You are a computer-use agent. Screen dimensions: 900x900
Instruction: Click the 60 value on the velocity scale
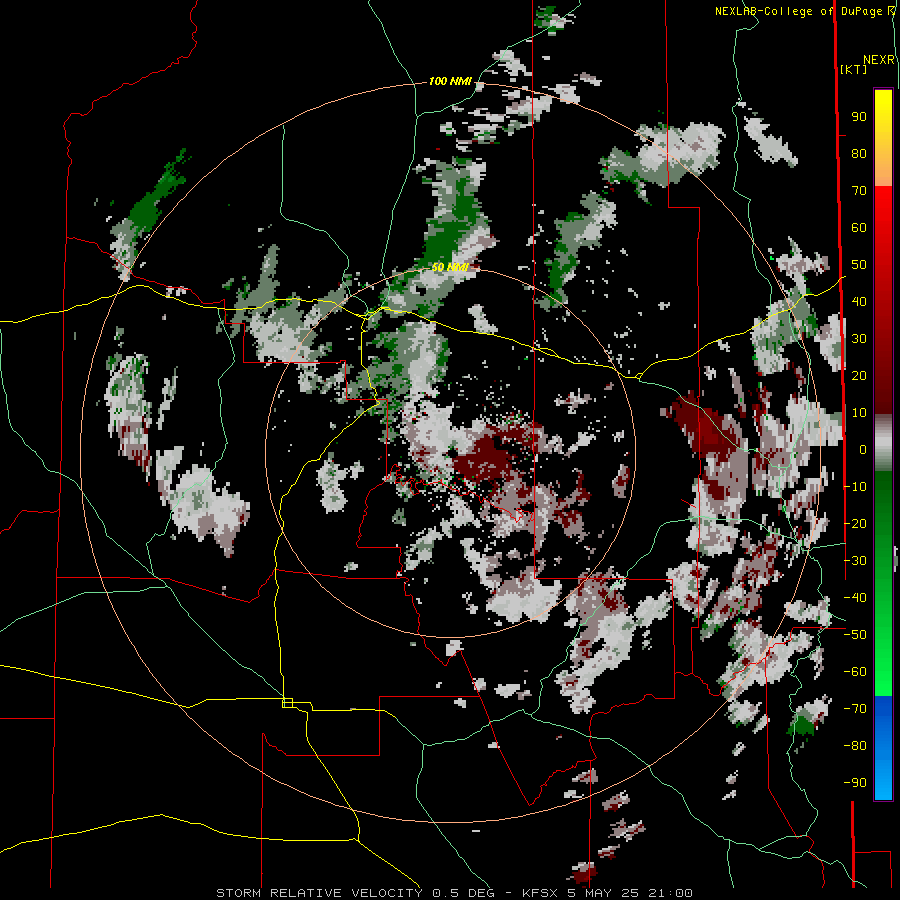[x=859, y=227]
